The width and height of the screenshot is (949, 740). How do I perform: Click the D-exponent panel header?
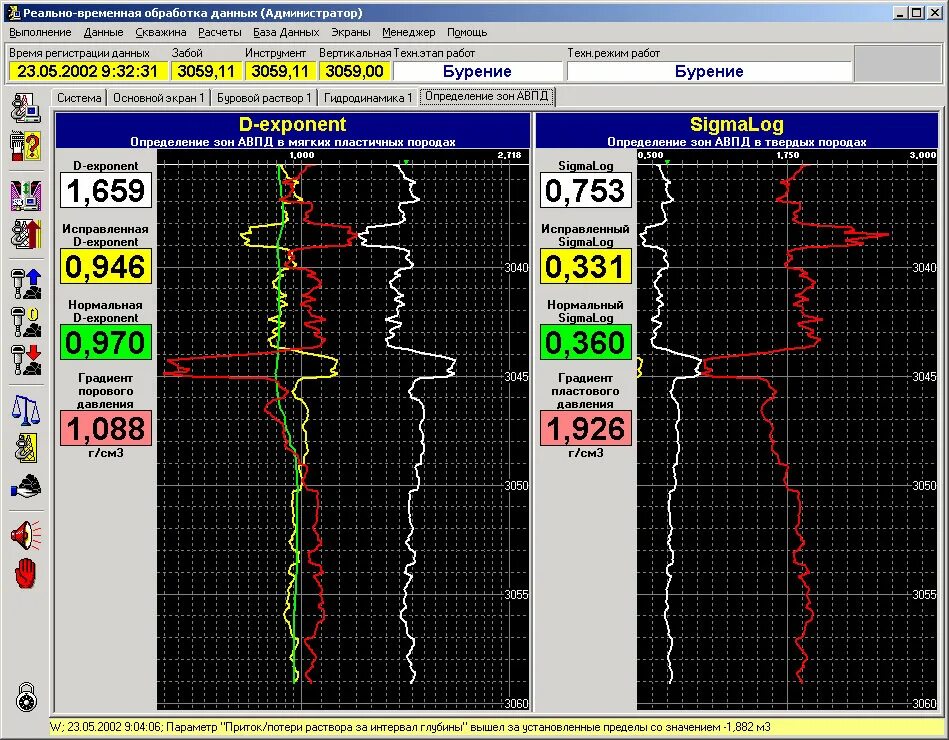[x=293, y=131]
